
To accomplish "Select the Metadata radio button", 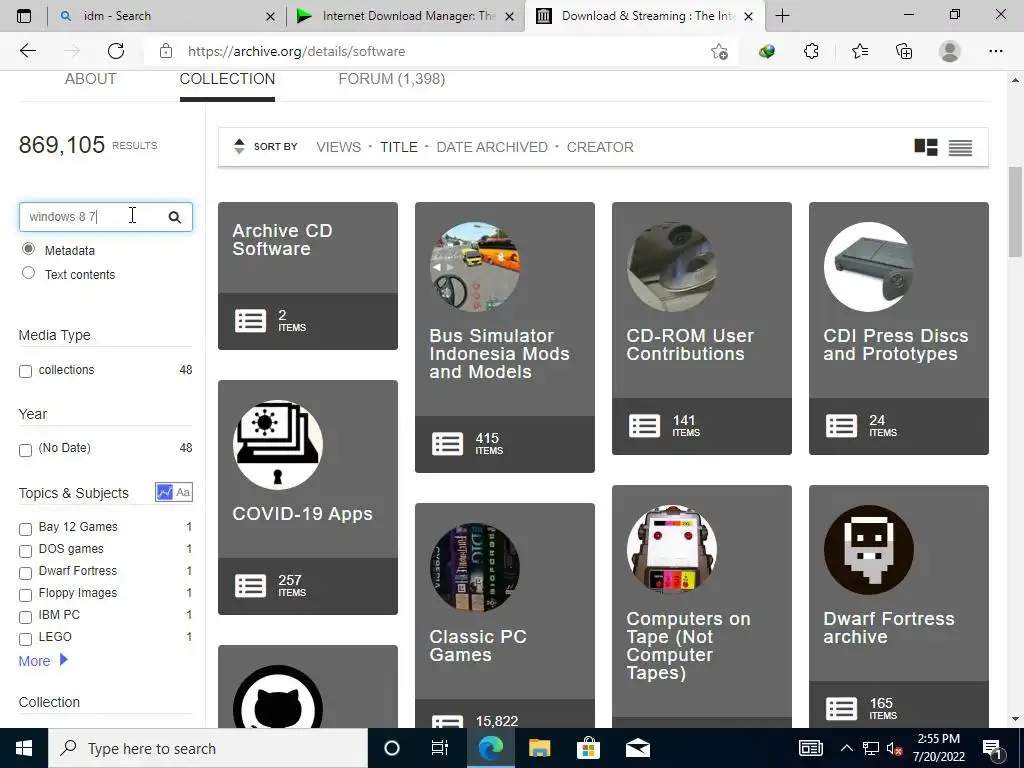I will coord(28,249).
